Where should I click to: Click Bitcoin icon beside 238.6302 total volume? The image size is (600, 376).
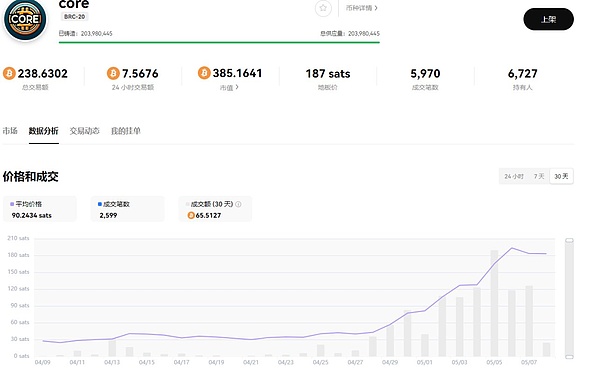pos(9,73)
